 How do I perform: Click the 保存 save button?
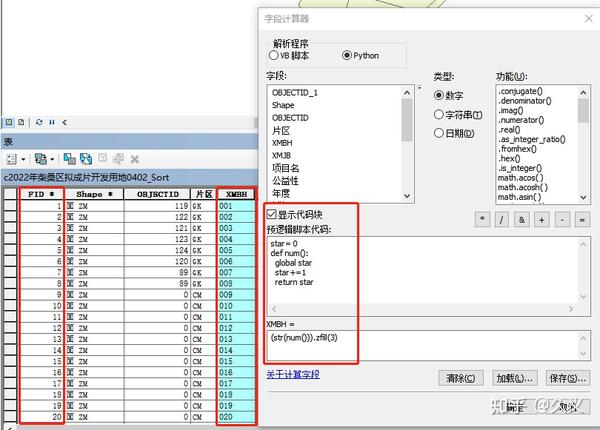pos(568,378)
